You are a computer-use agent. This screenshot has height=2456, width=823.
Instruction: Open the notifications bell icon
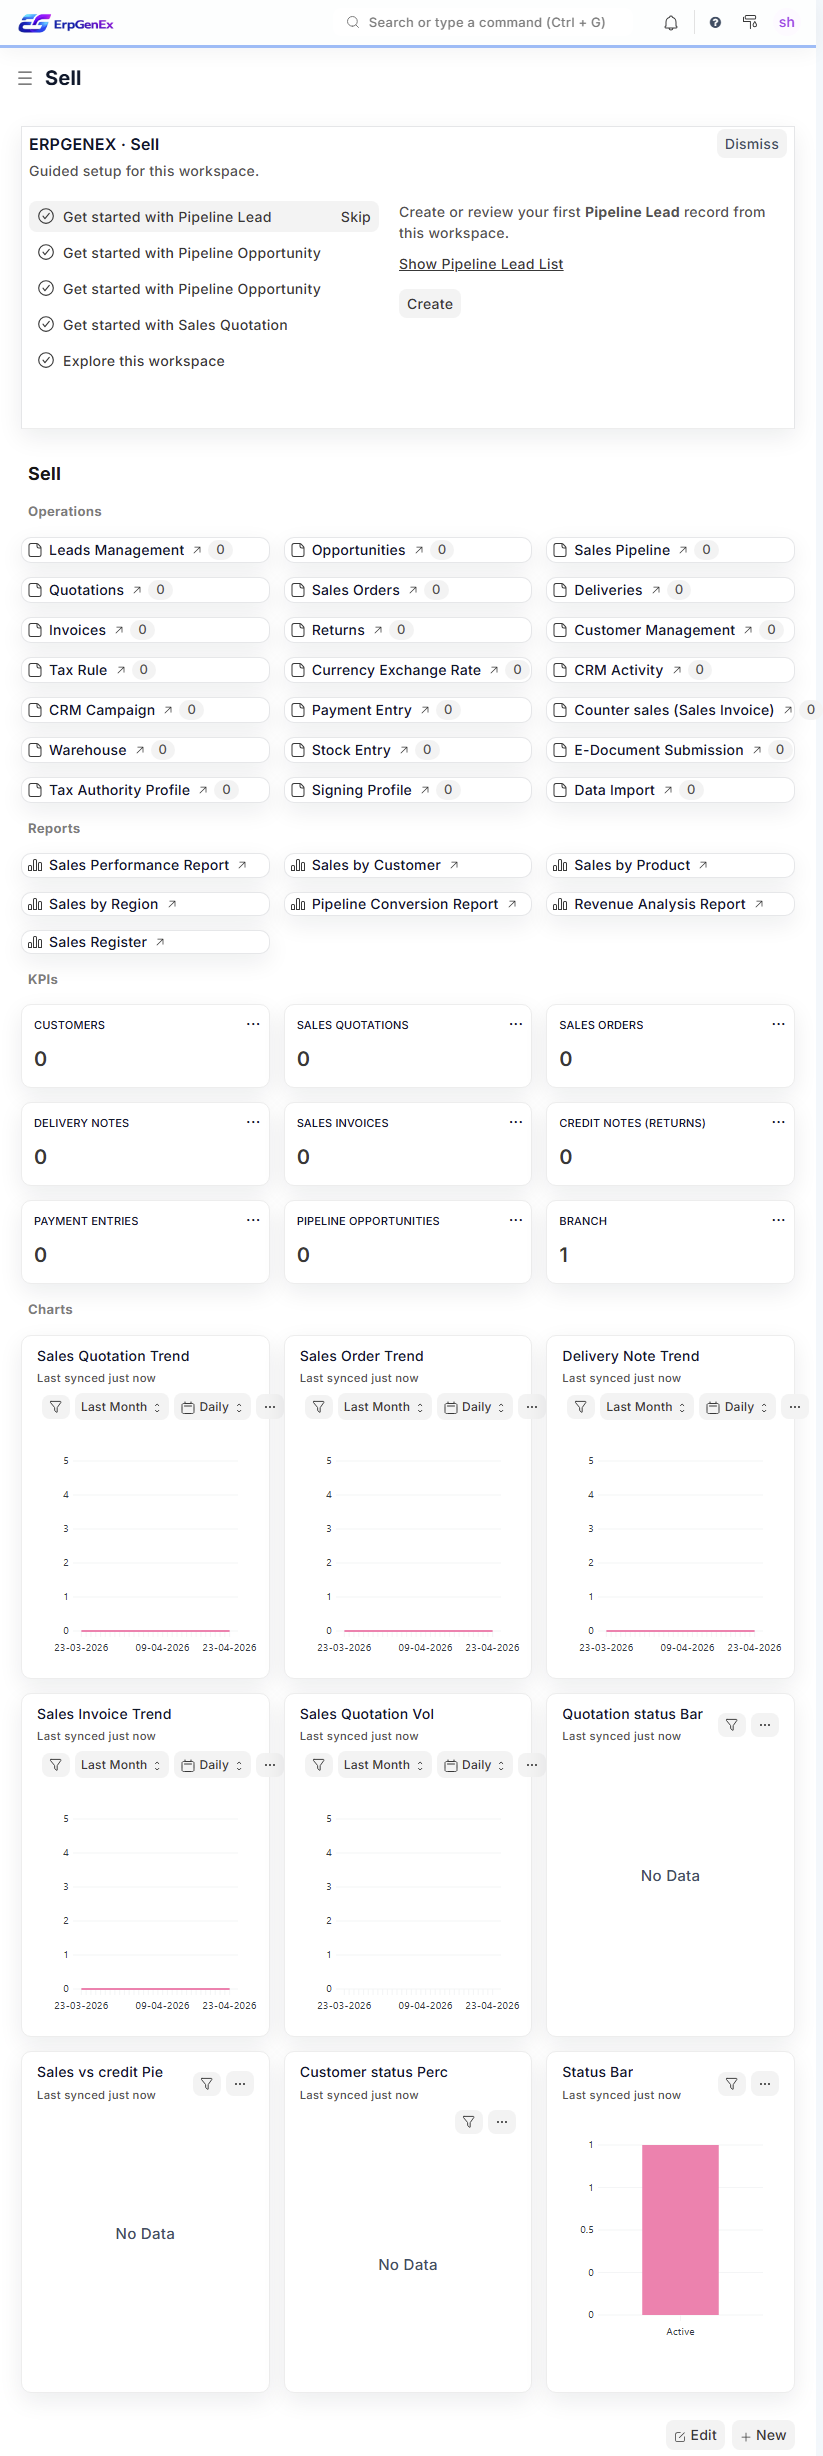coord(671,23)
